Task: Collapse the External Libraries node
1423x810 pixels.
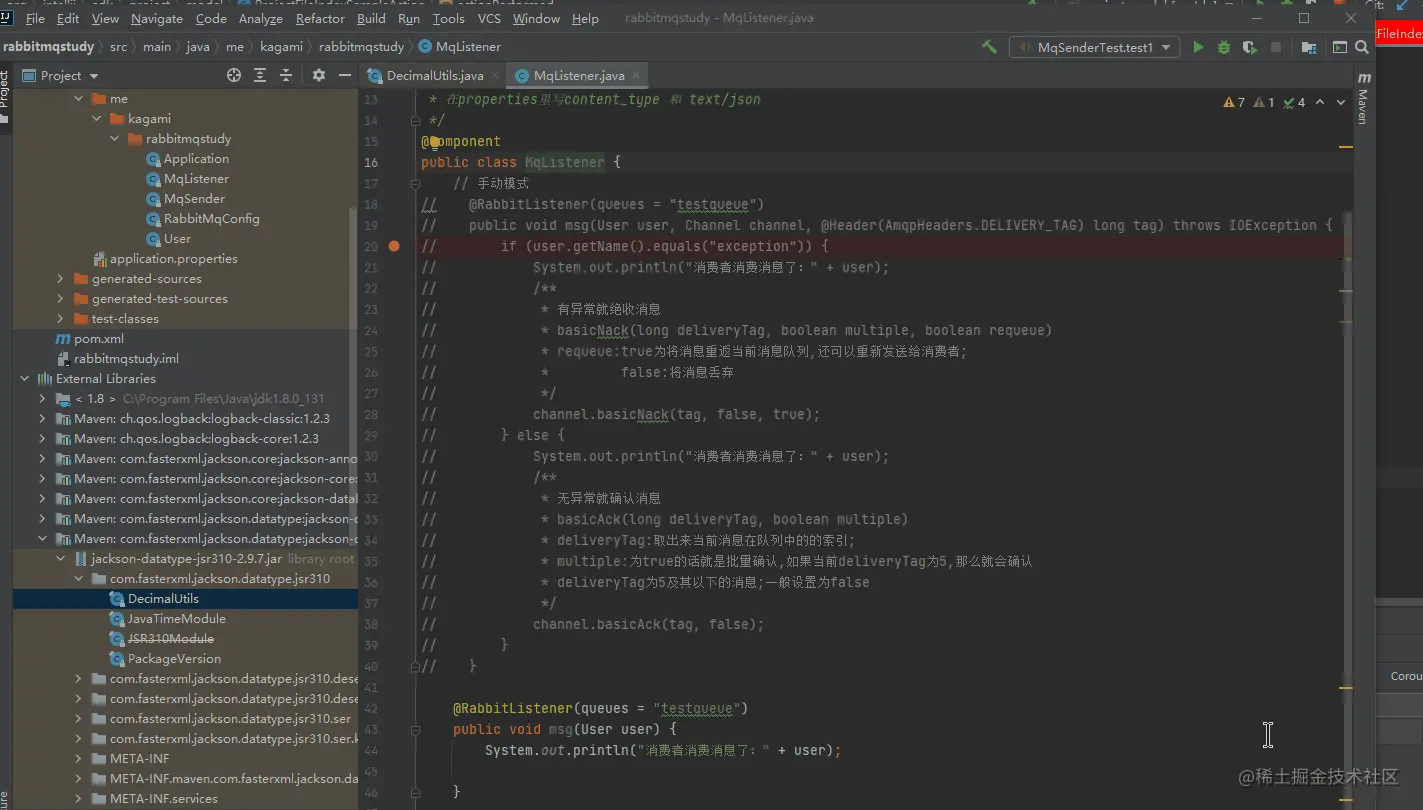Action: (24, 378)
